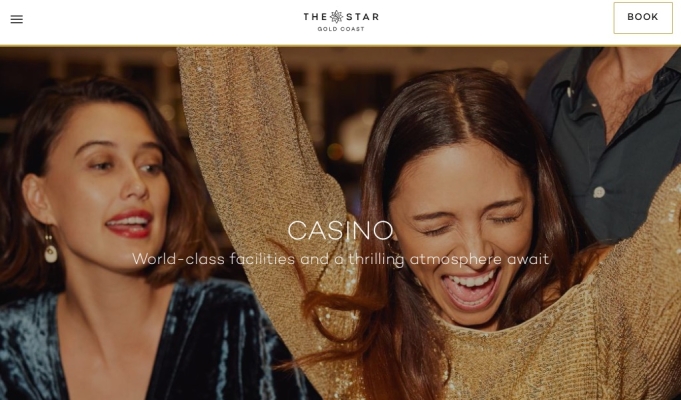Select the GOLD COAST text under logo
Screen dimensions: 681x400
pos(341,29)
